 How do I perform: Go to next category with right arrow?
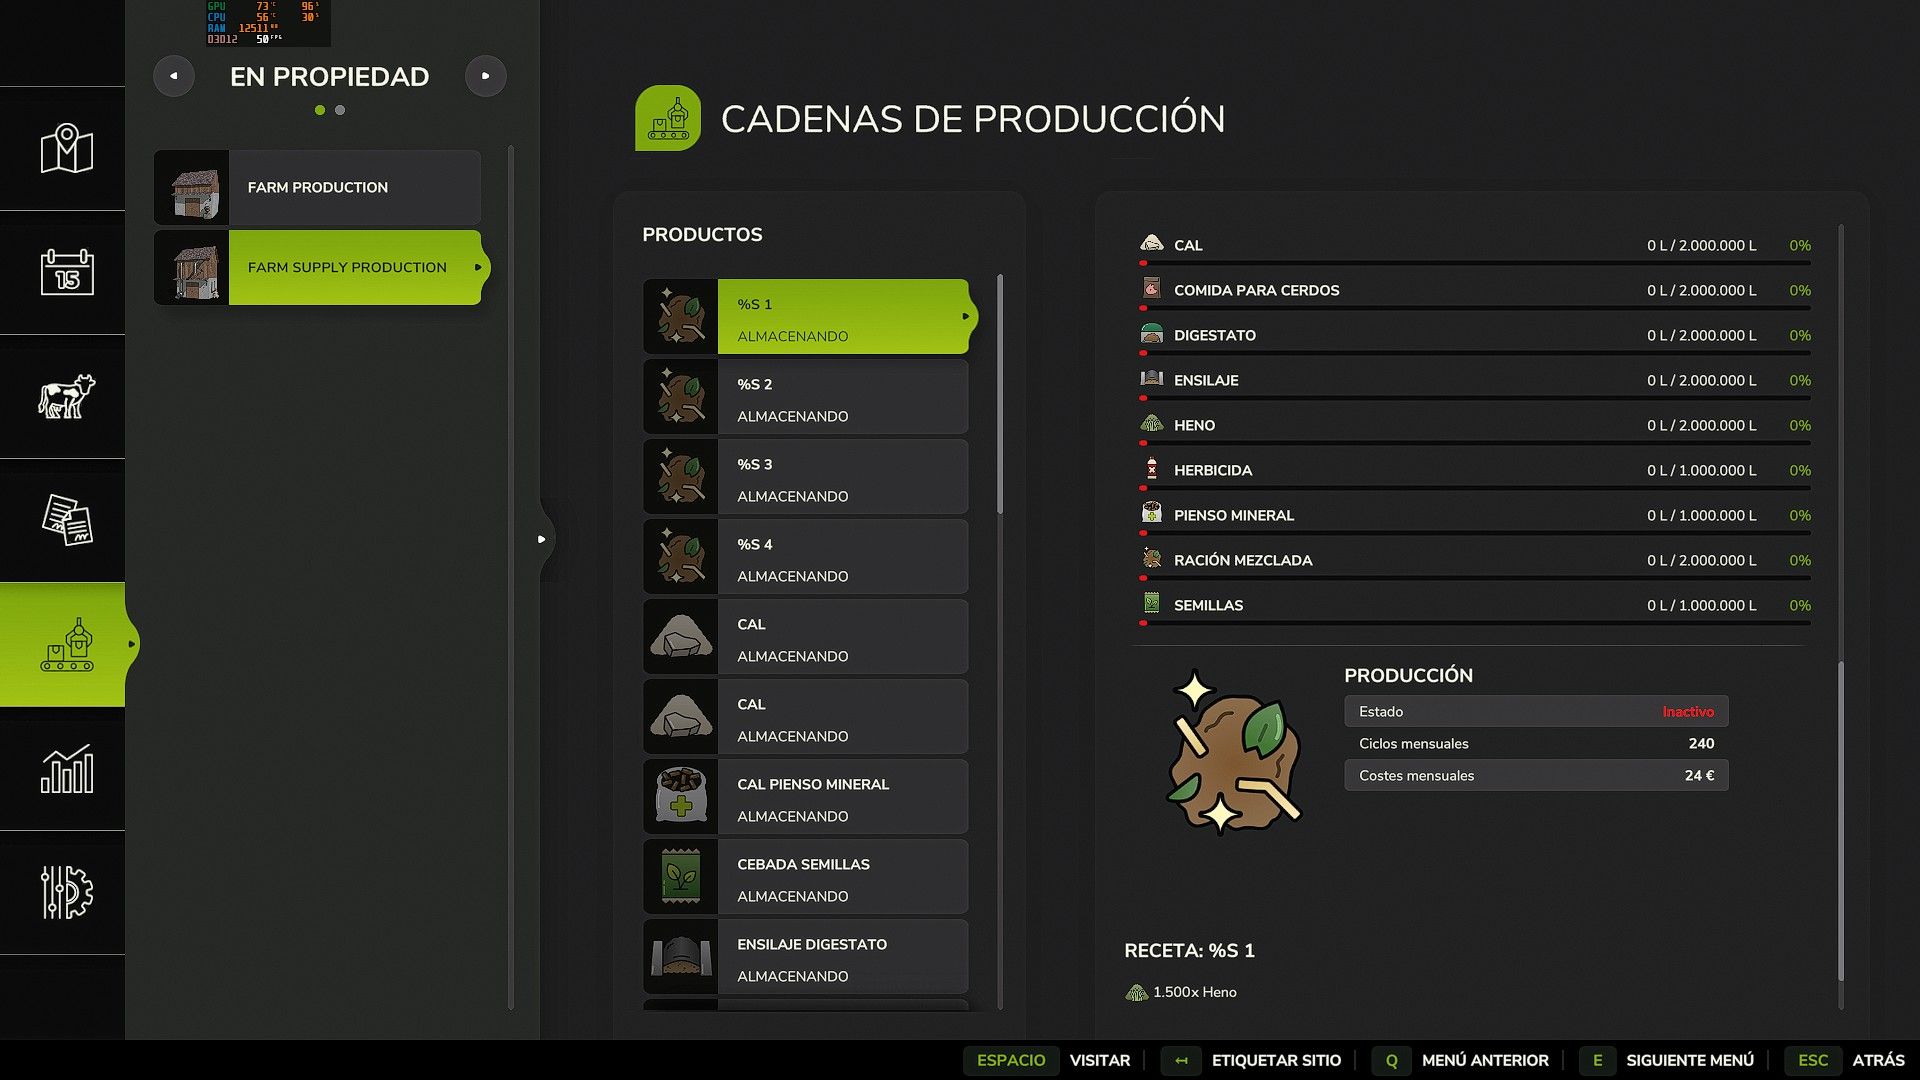[x=486, y=76]
